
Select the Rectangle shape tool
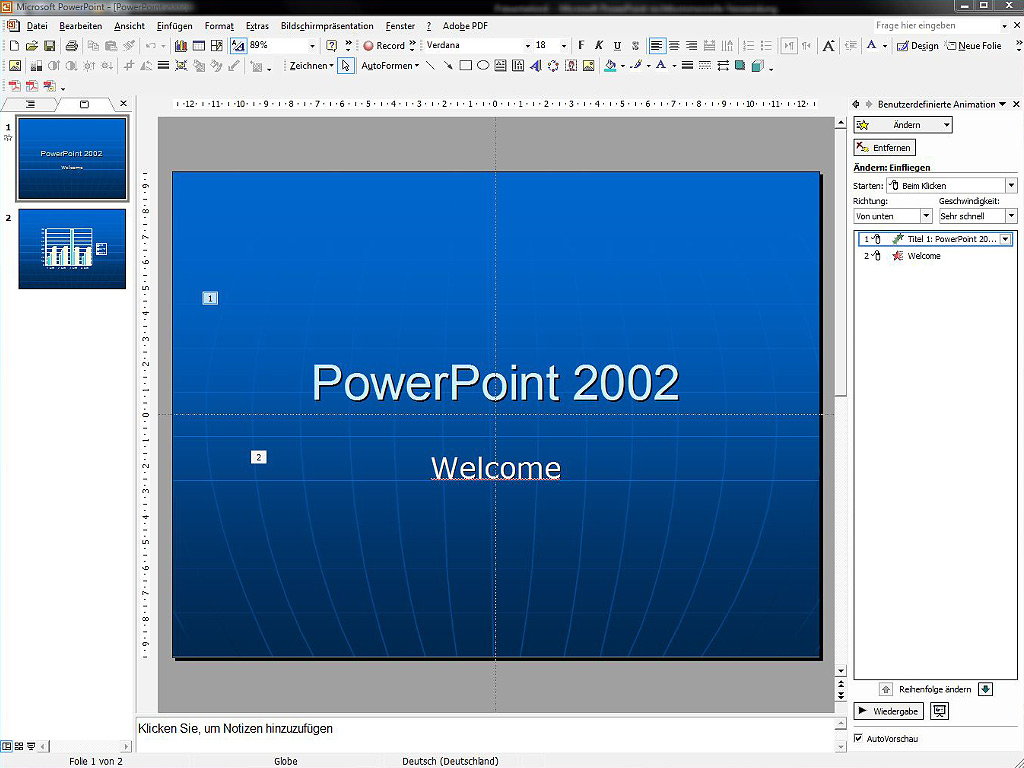point(465,65)
